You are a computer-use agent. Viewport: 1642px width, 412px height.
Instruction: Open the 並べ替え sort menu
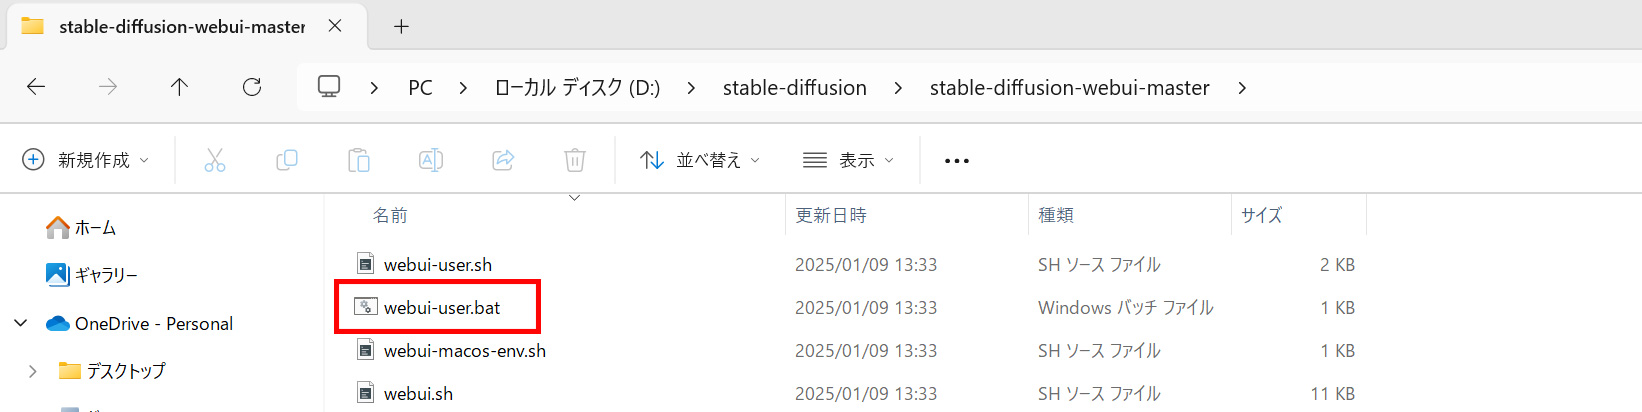(700, 160)
